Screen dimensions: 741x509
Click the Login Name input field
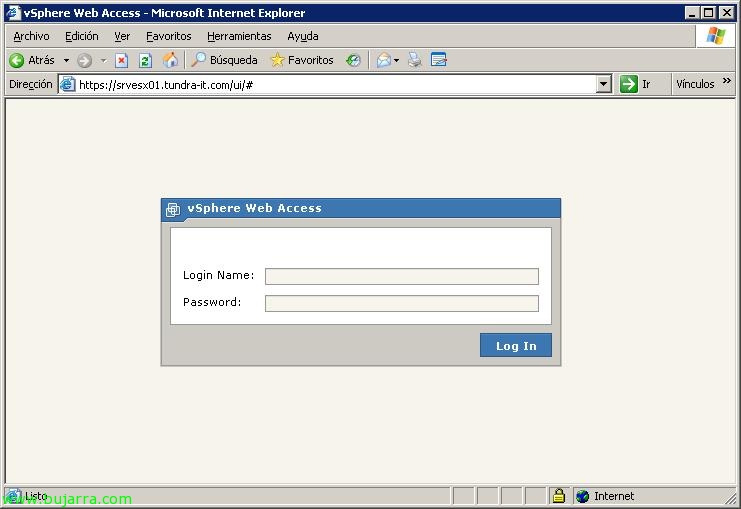pyautogui.click(x=402, y=276)
